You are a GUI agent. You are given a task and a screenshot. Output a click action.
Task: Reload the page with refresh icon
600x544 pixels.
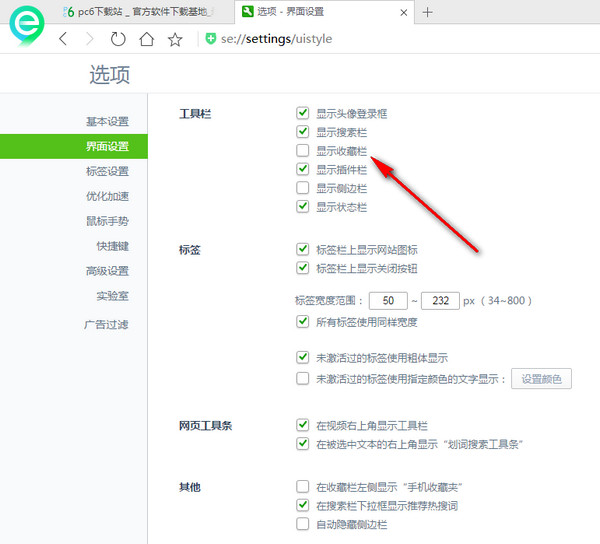119,39
